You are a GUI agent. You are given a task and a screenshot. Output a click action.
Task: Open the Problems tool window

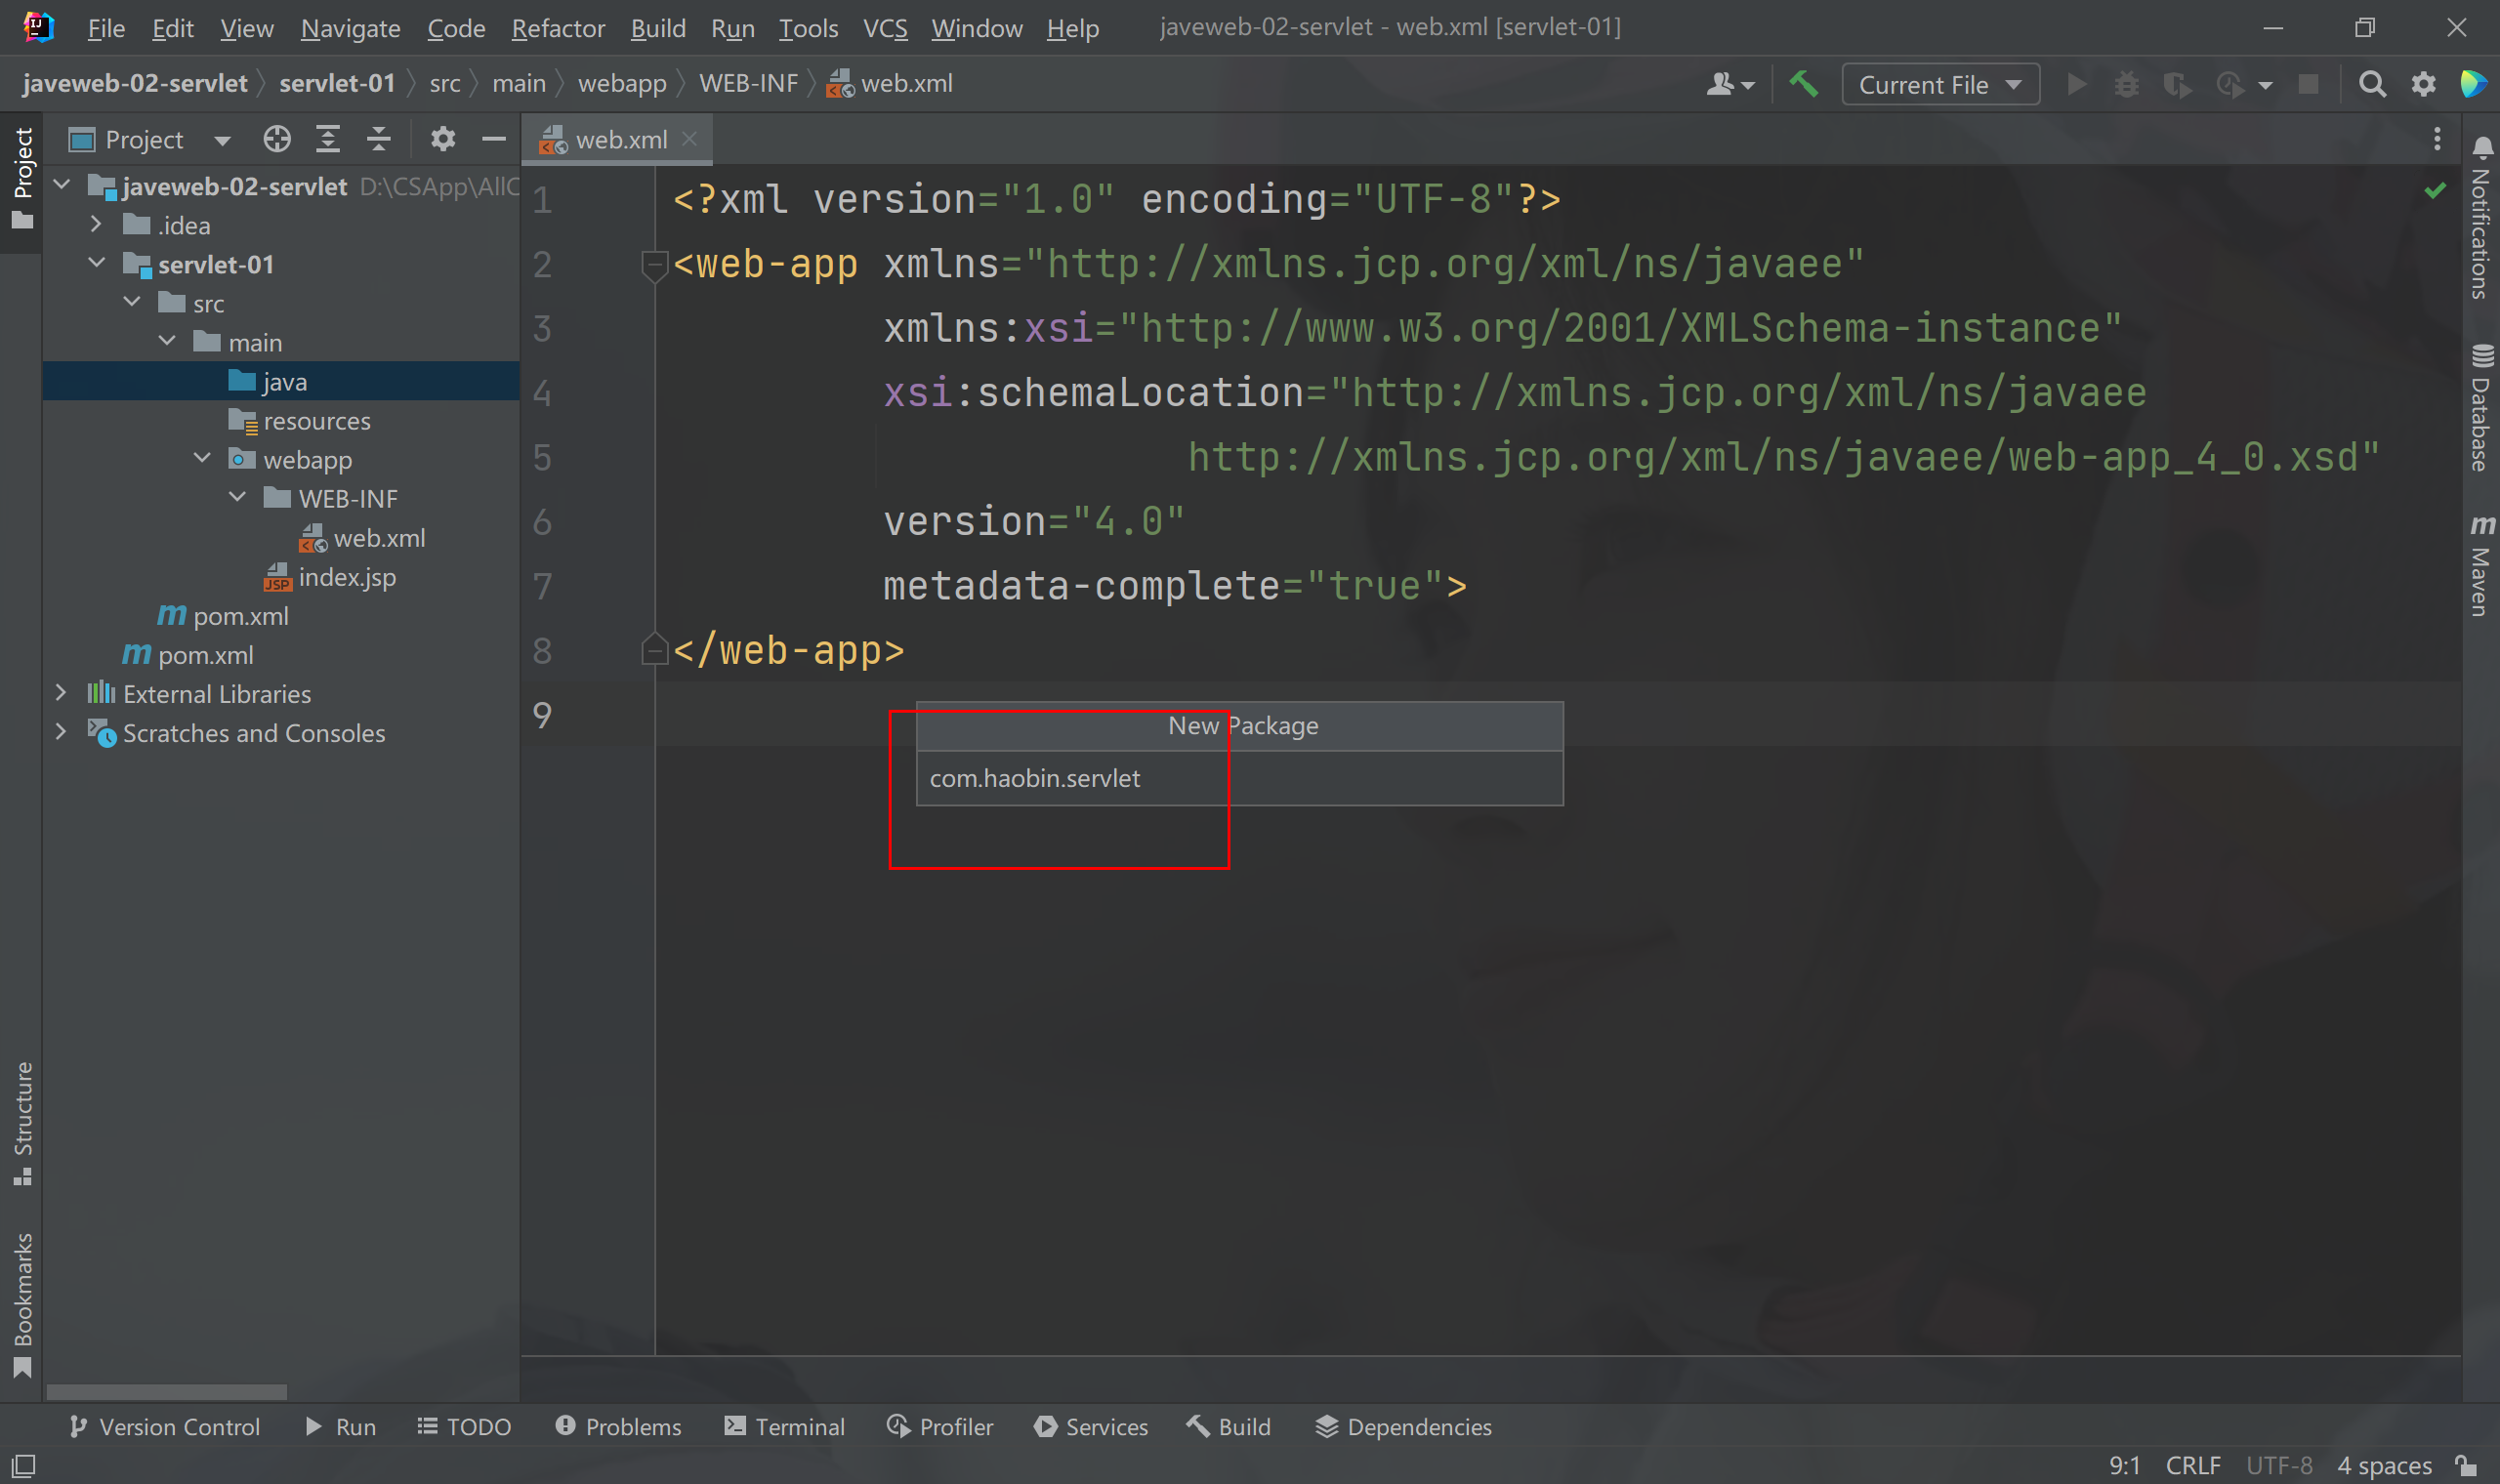point(618,1427)
